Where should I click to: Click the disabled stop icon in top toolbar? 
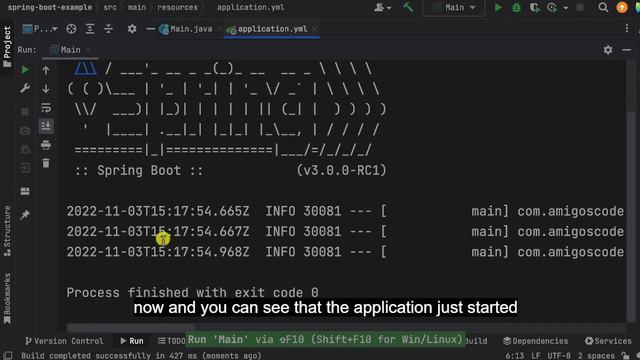pyautogui.click(x=580, y=7)
